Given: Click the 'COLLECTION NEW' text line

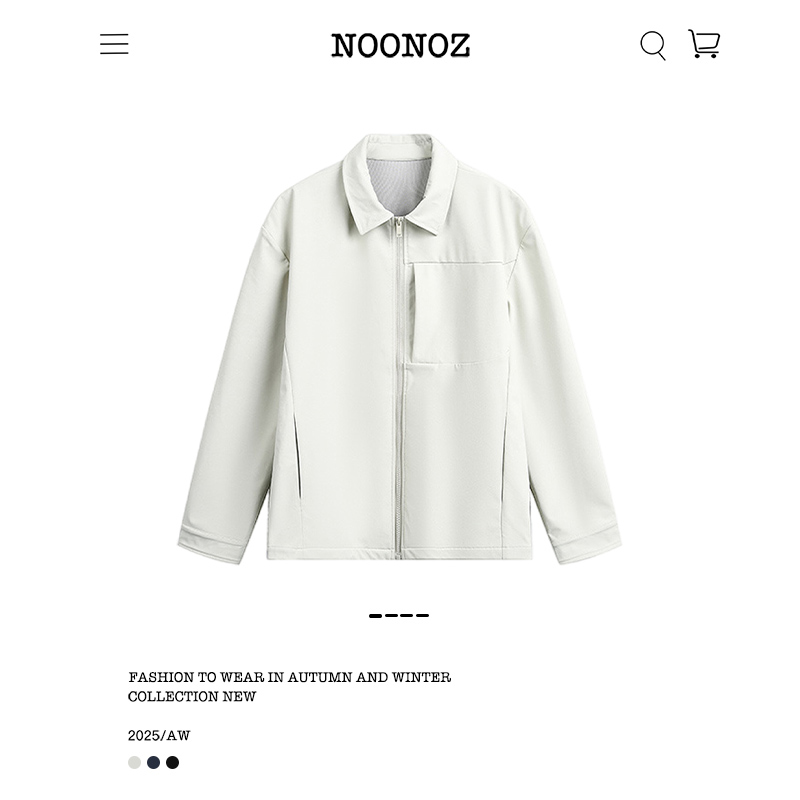Looking at the screenshot, I should pyautogui.click(x=192, y=696).
